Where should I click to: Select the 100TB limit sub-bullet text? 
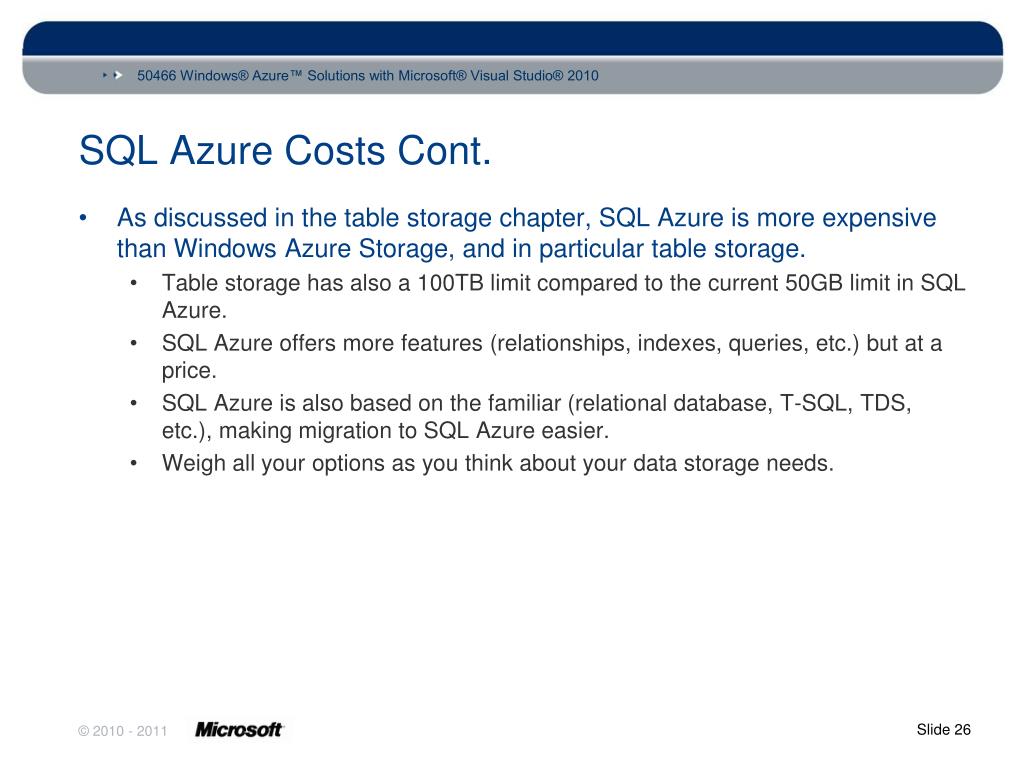pos(564,296)
